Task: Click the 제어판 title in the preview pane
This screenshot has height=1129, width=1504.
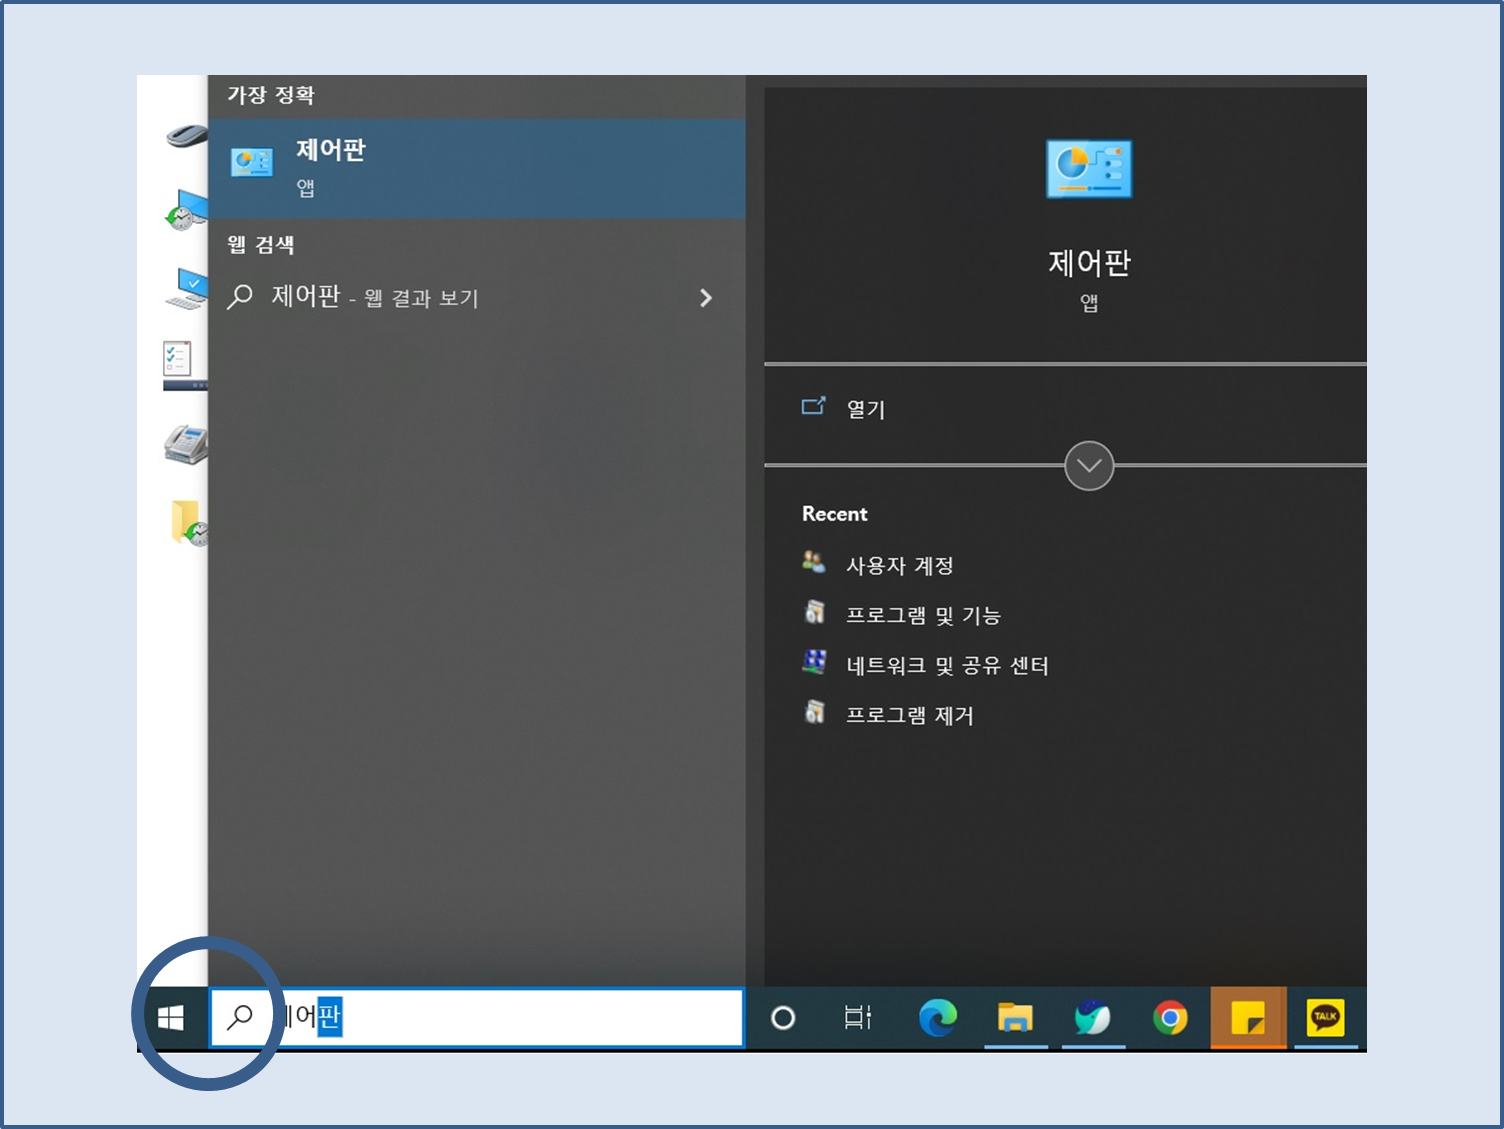Action: tap(1089, 263)
